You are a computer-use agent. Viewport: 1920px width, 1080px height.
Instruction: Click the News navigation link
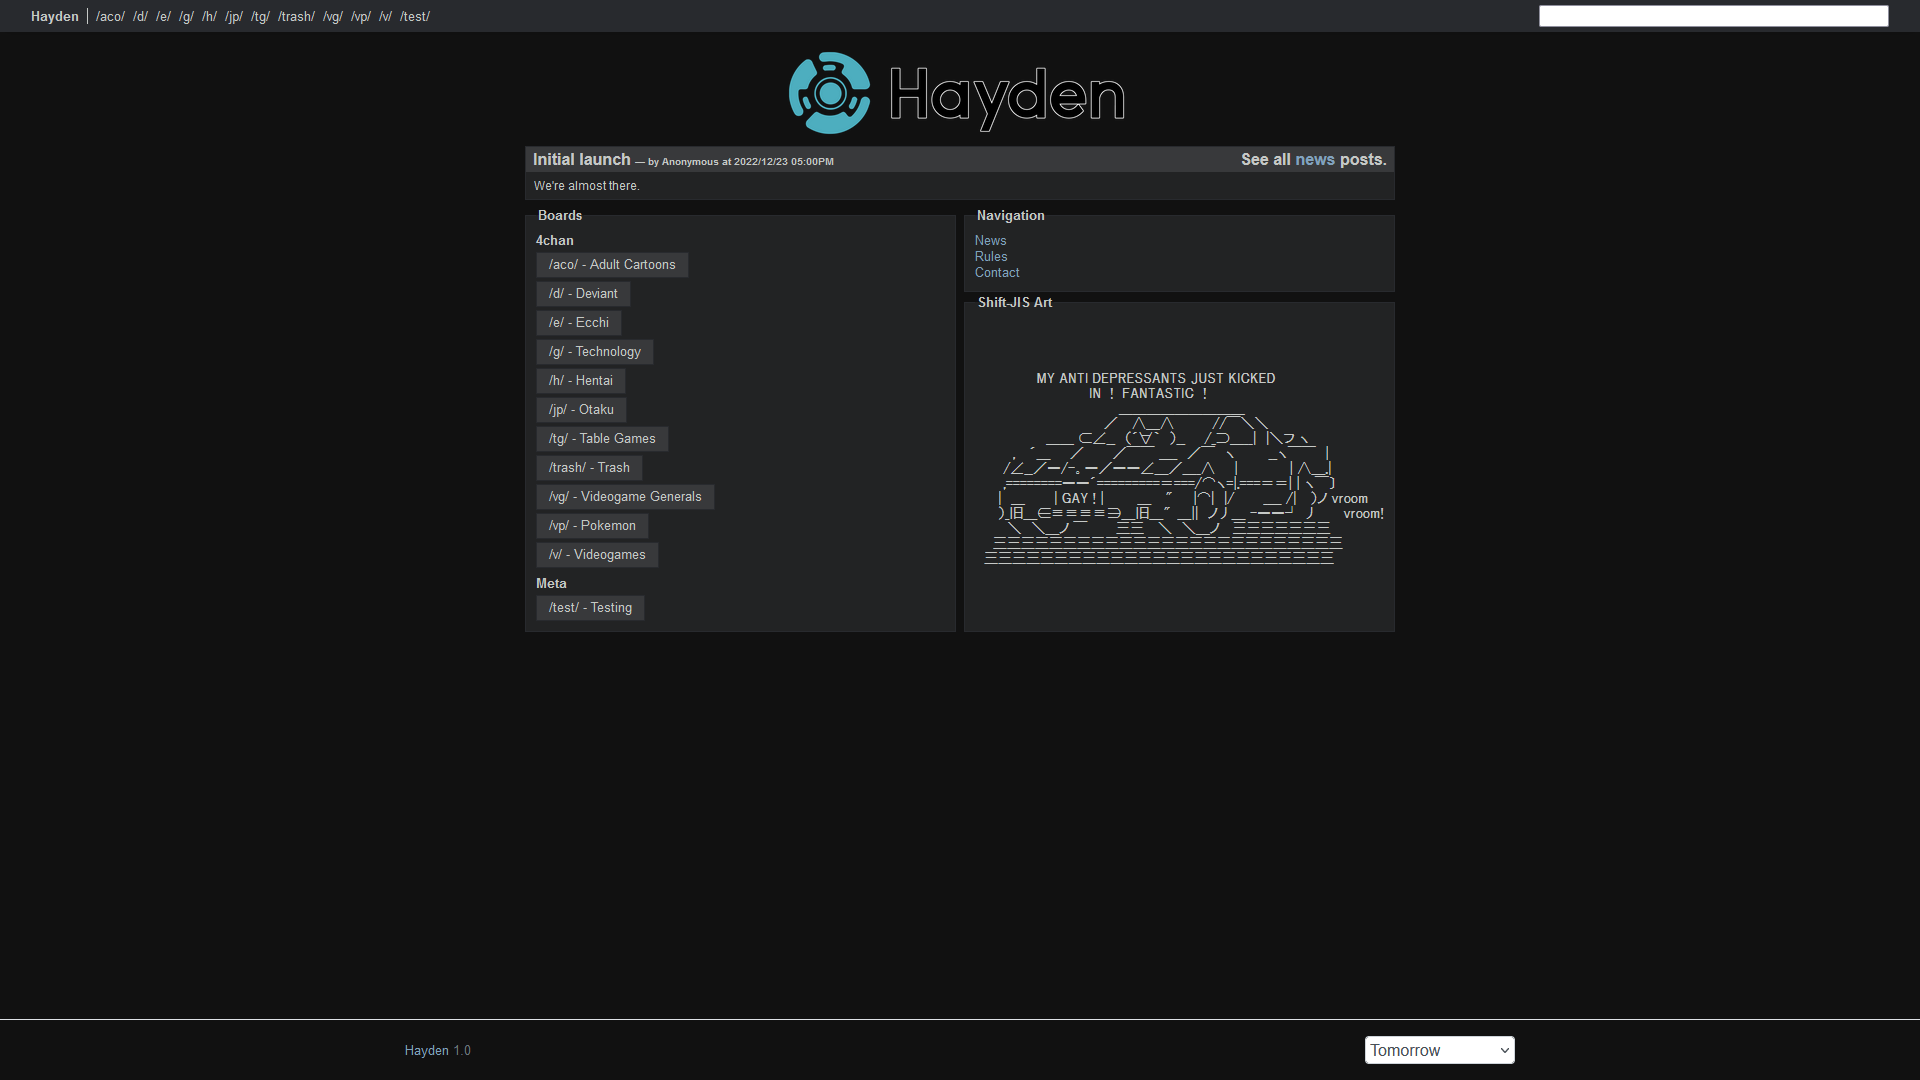(990, 241)
